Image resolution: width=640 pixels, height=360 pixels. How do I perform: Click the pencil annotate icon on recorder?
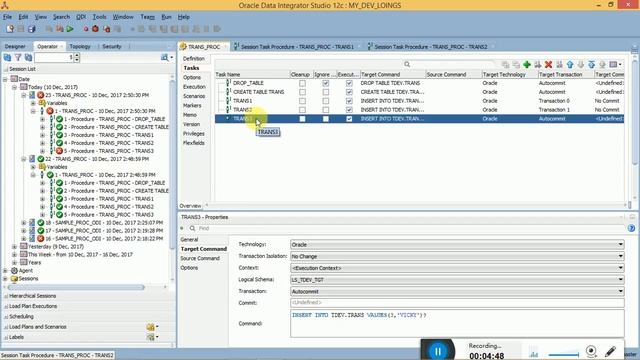click(x=610, y=351)
